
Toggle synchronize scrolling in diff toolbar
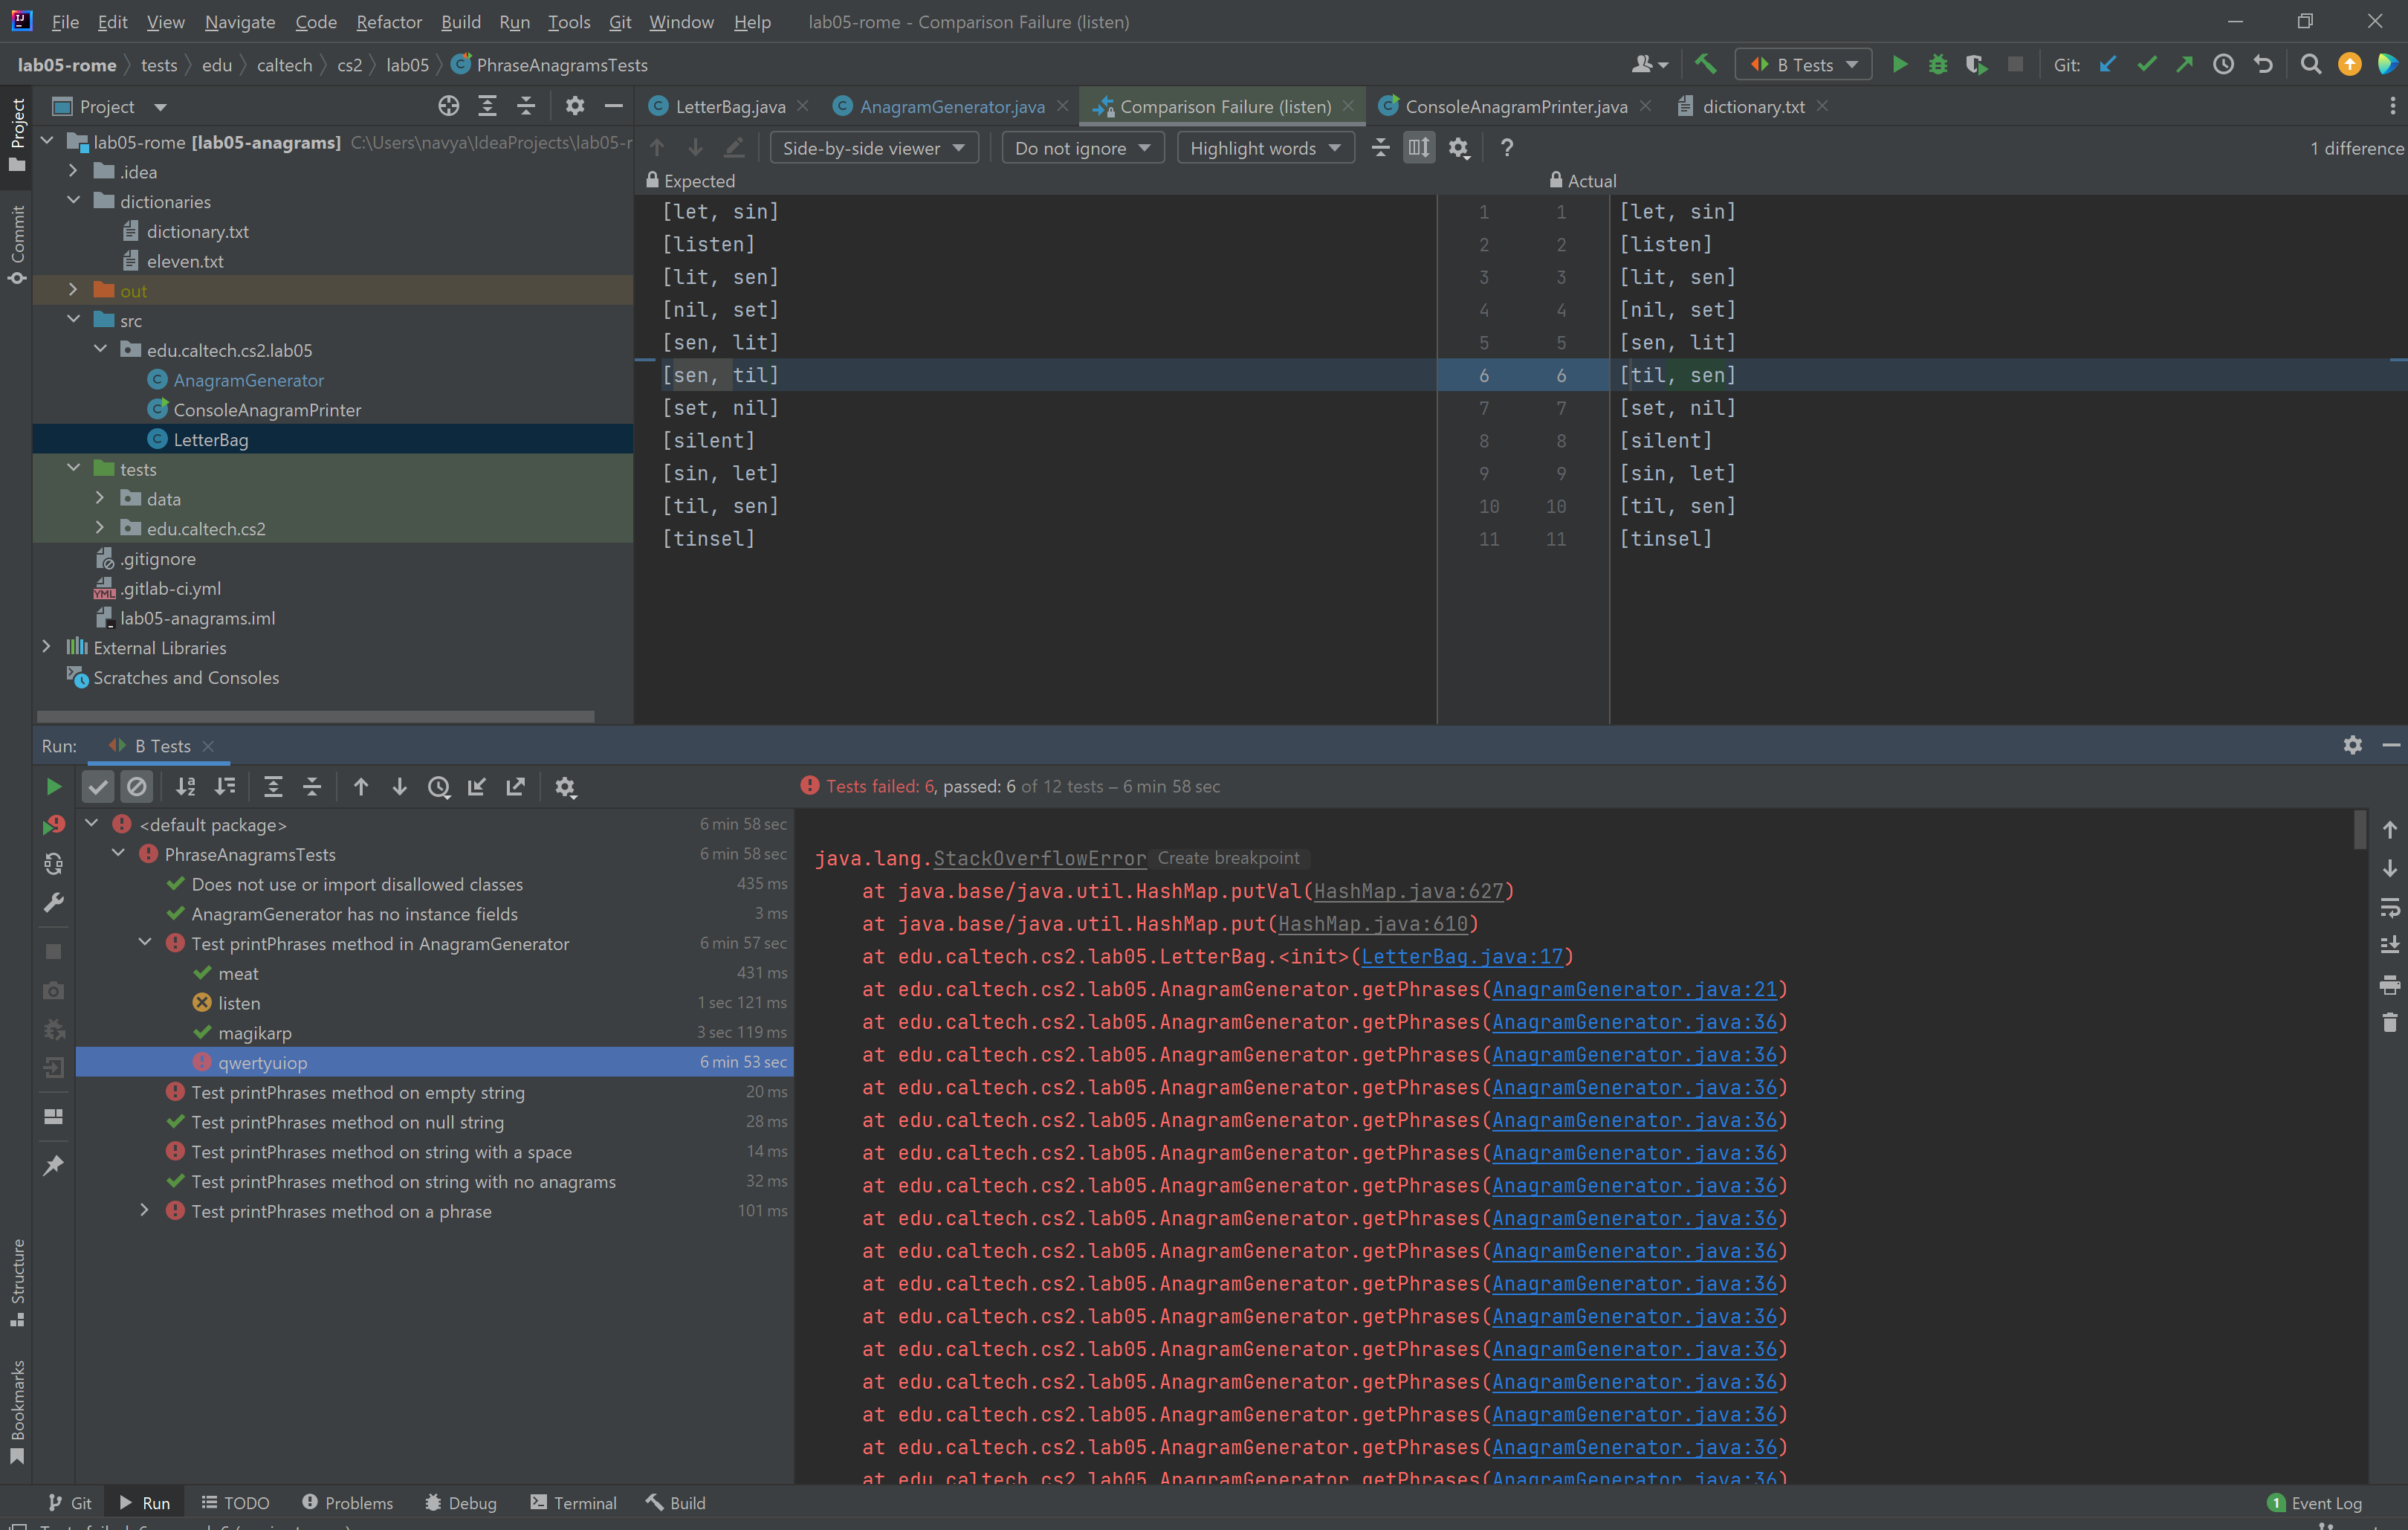[x=1418, y=148]
